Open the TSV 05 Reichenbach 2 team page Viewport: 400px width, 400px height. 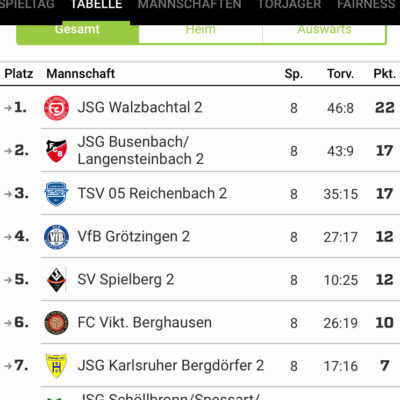[152, 194]
